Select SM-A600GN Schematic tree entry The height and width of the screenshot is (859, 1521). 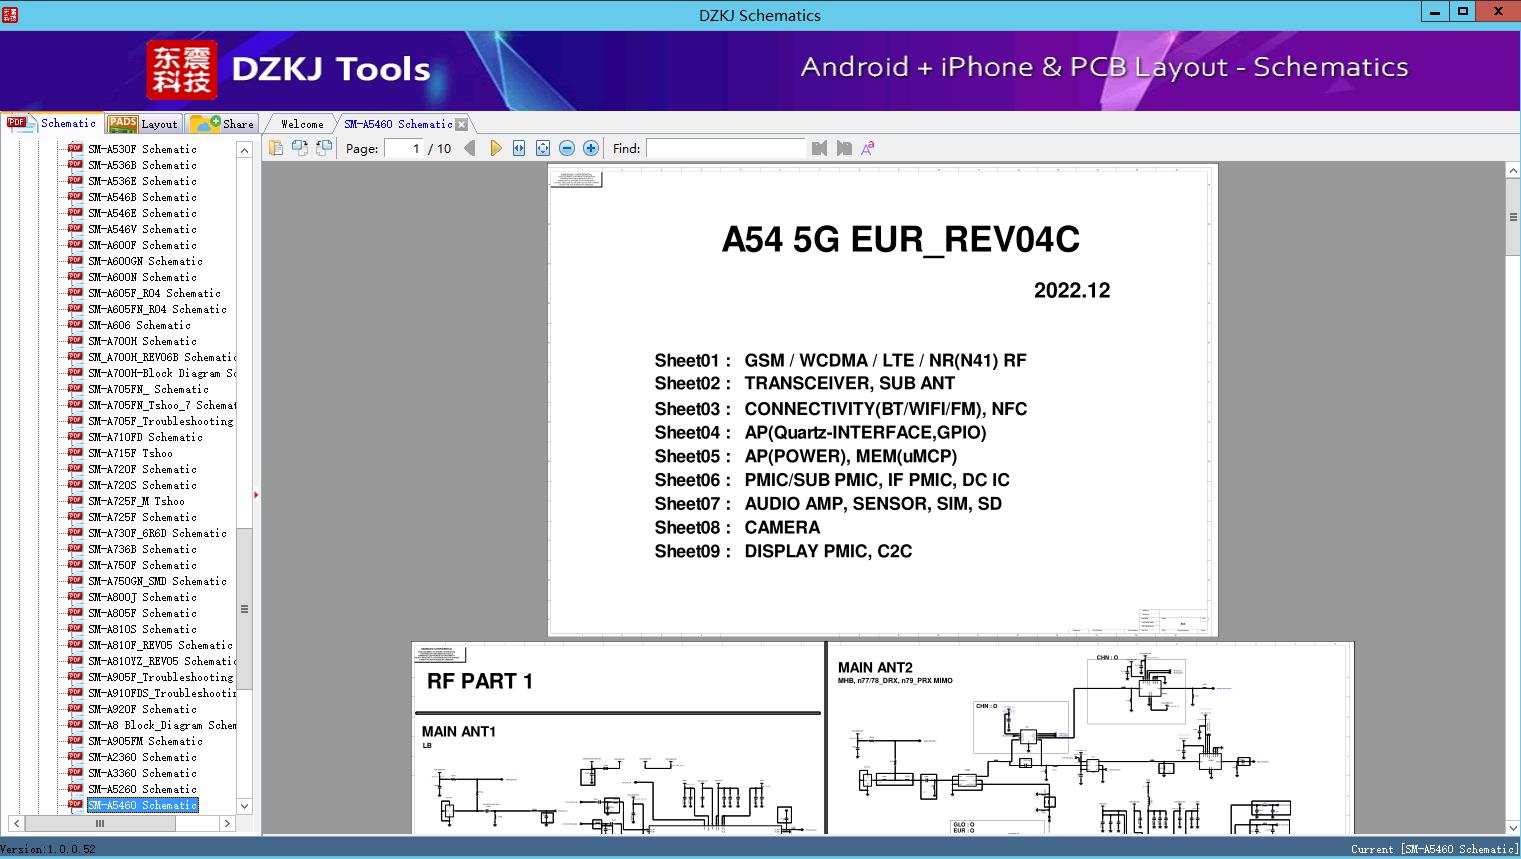(x=145, y=261)
